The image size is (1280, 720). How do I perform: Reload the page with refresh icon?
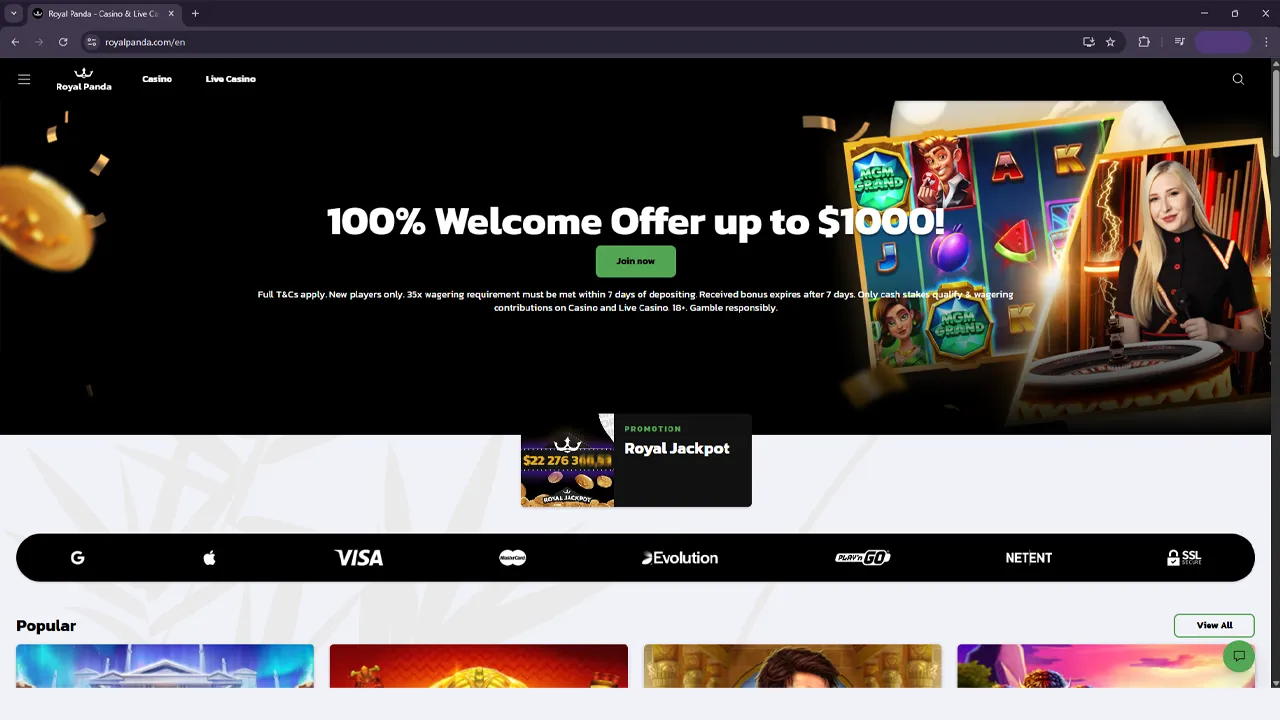63,42
